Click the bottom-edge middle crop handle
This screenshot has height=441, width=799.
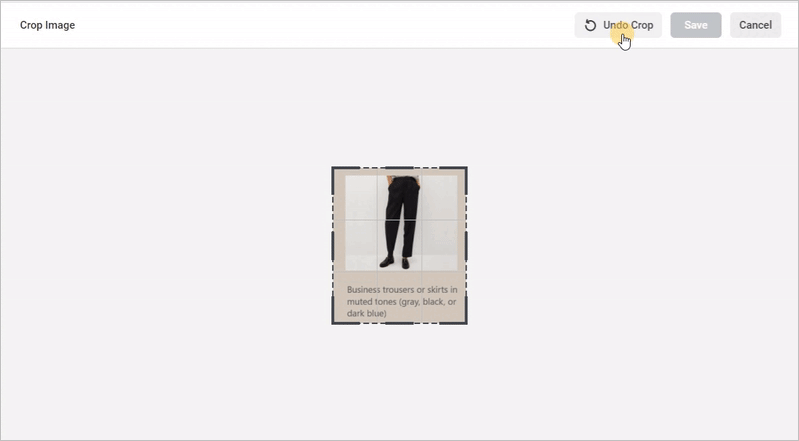400,323
